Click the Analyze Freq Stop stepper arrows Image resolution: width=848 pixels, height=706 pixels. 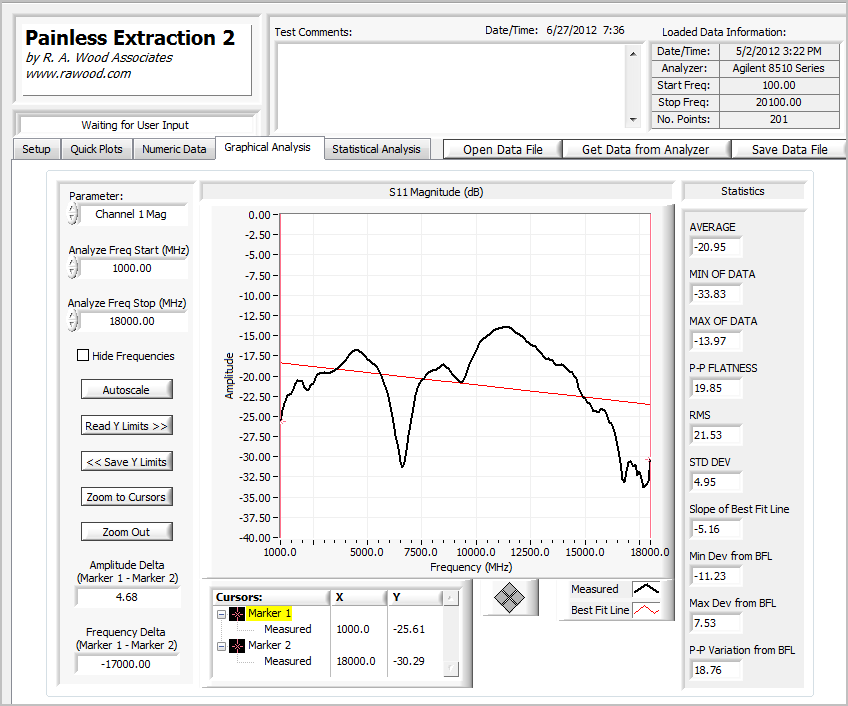click(x=73, y=321)
